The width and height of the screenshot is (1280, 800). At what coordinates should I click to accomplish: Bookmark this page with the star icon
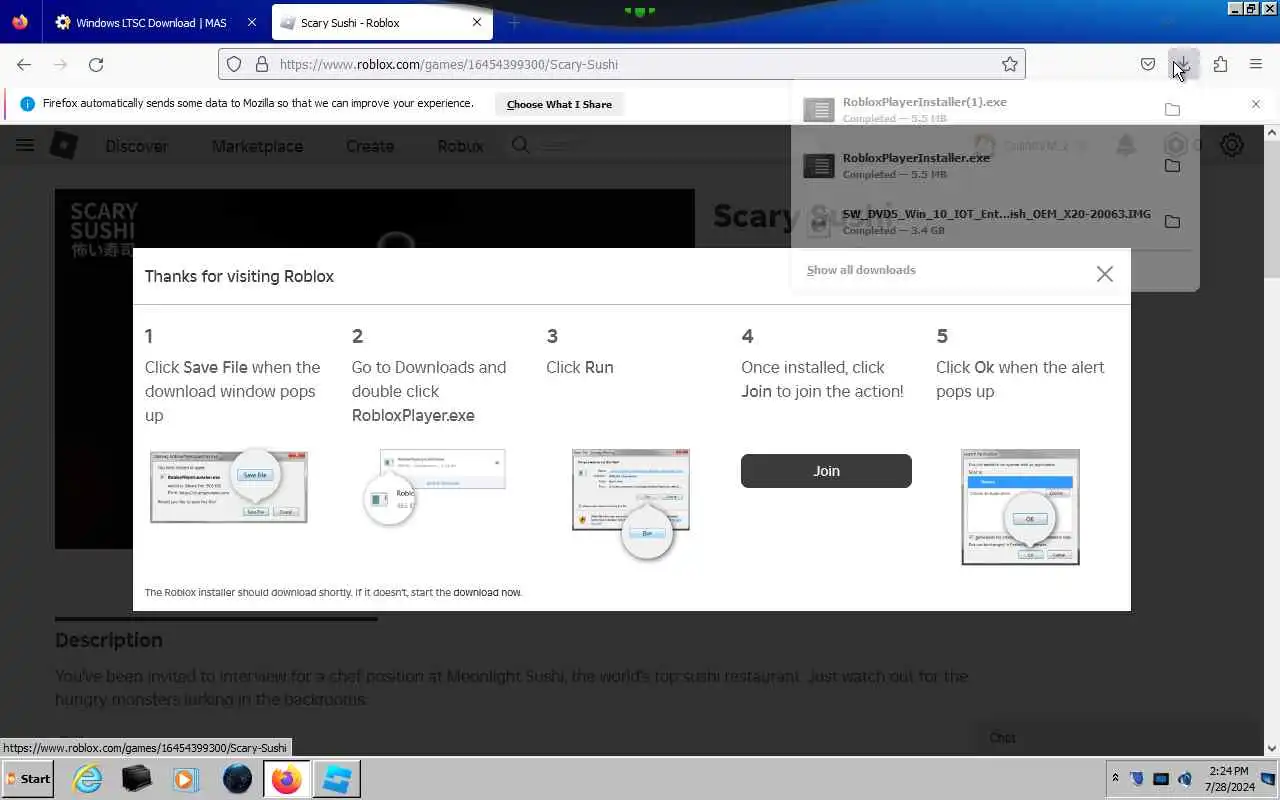click(x=1010, y=64)
